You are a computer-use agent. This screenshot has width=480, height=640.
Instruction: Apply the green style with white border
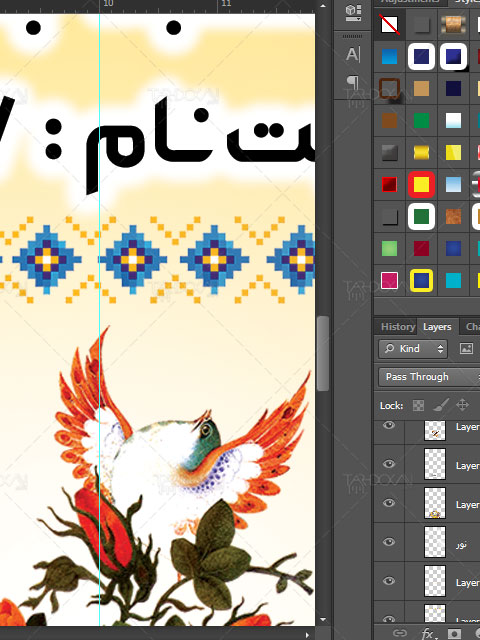[421, 216]
